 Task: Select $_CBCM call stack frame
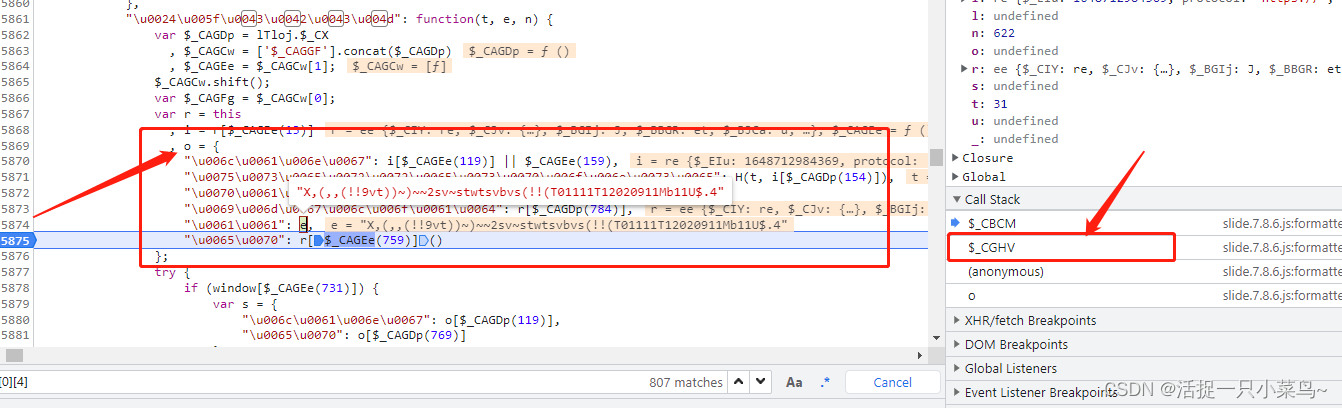pos(992,223)
